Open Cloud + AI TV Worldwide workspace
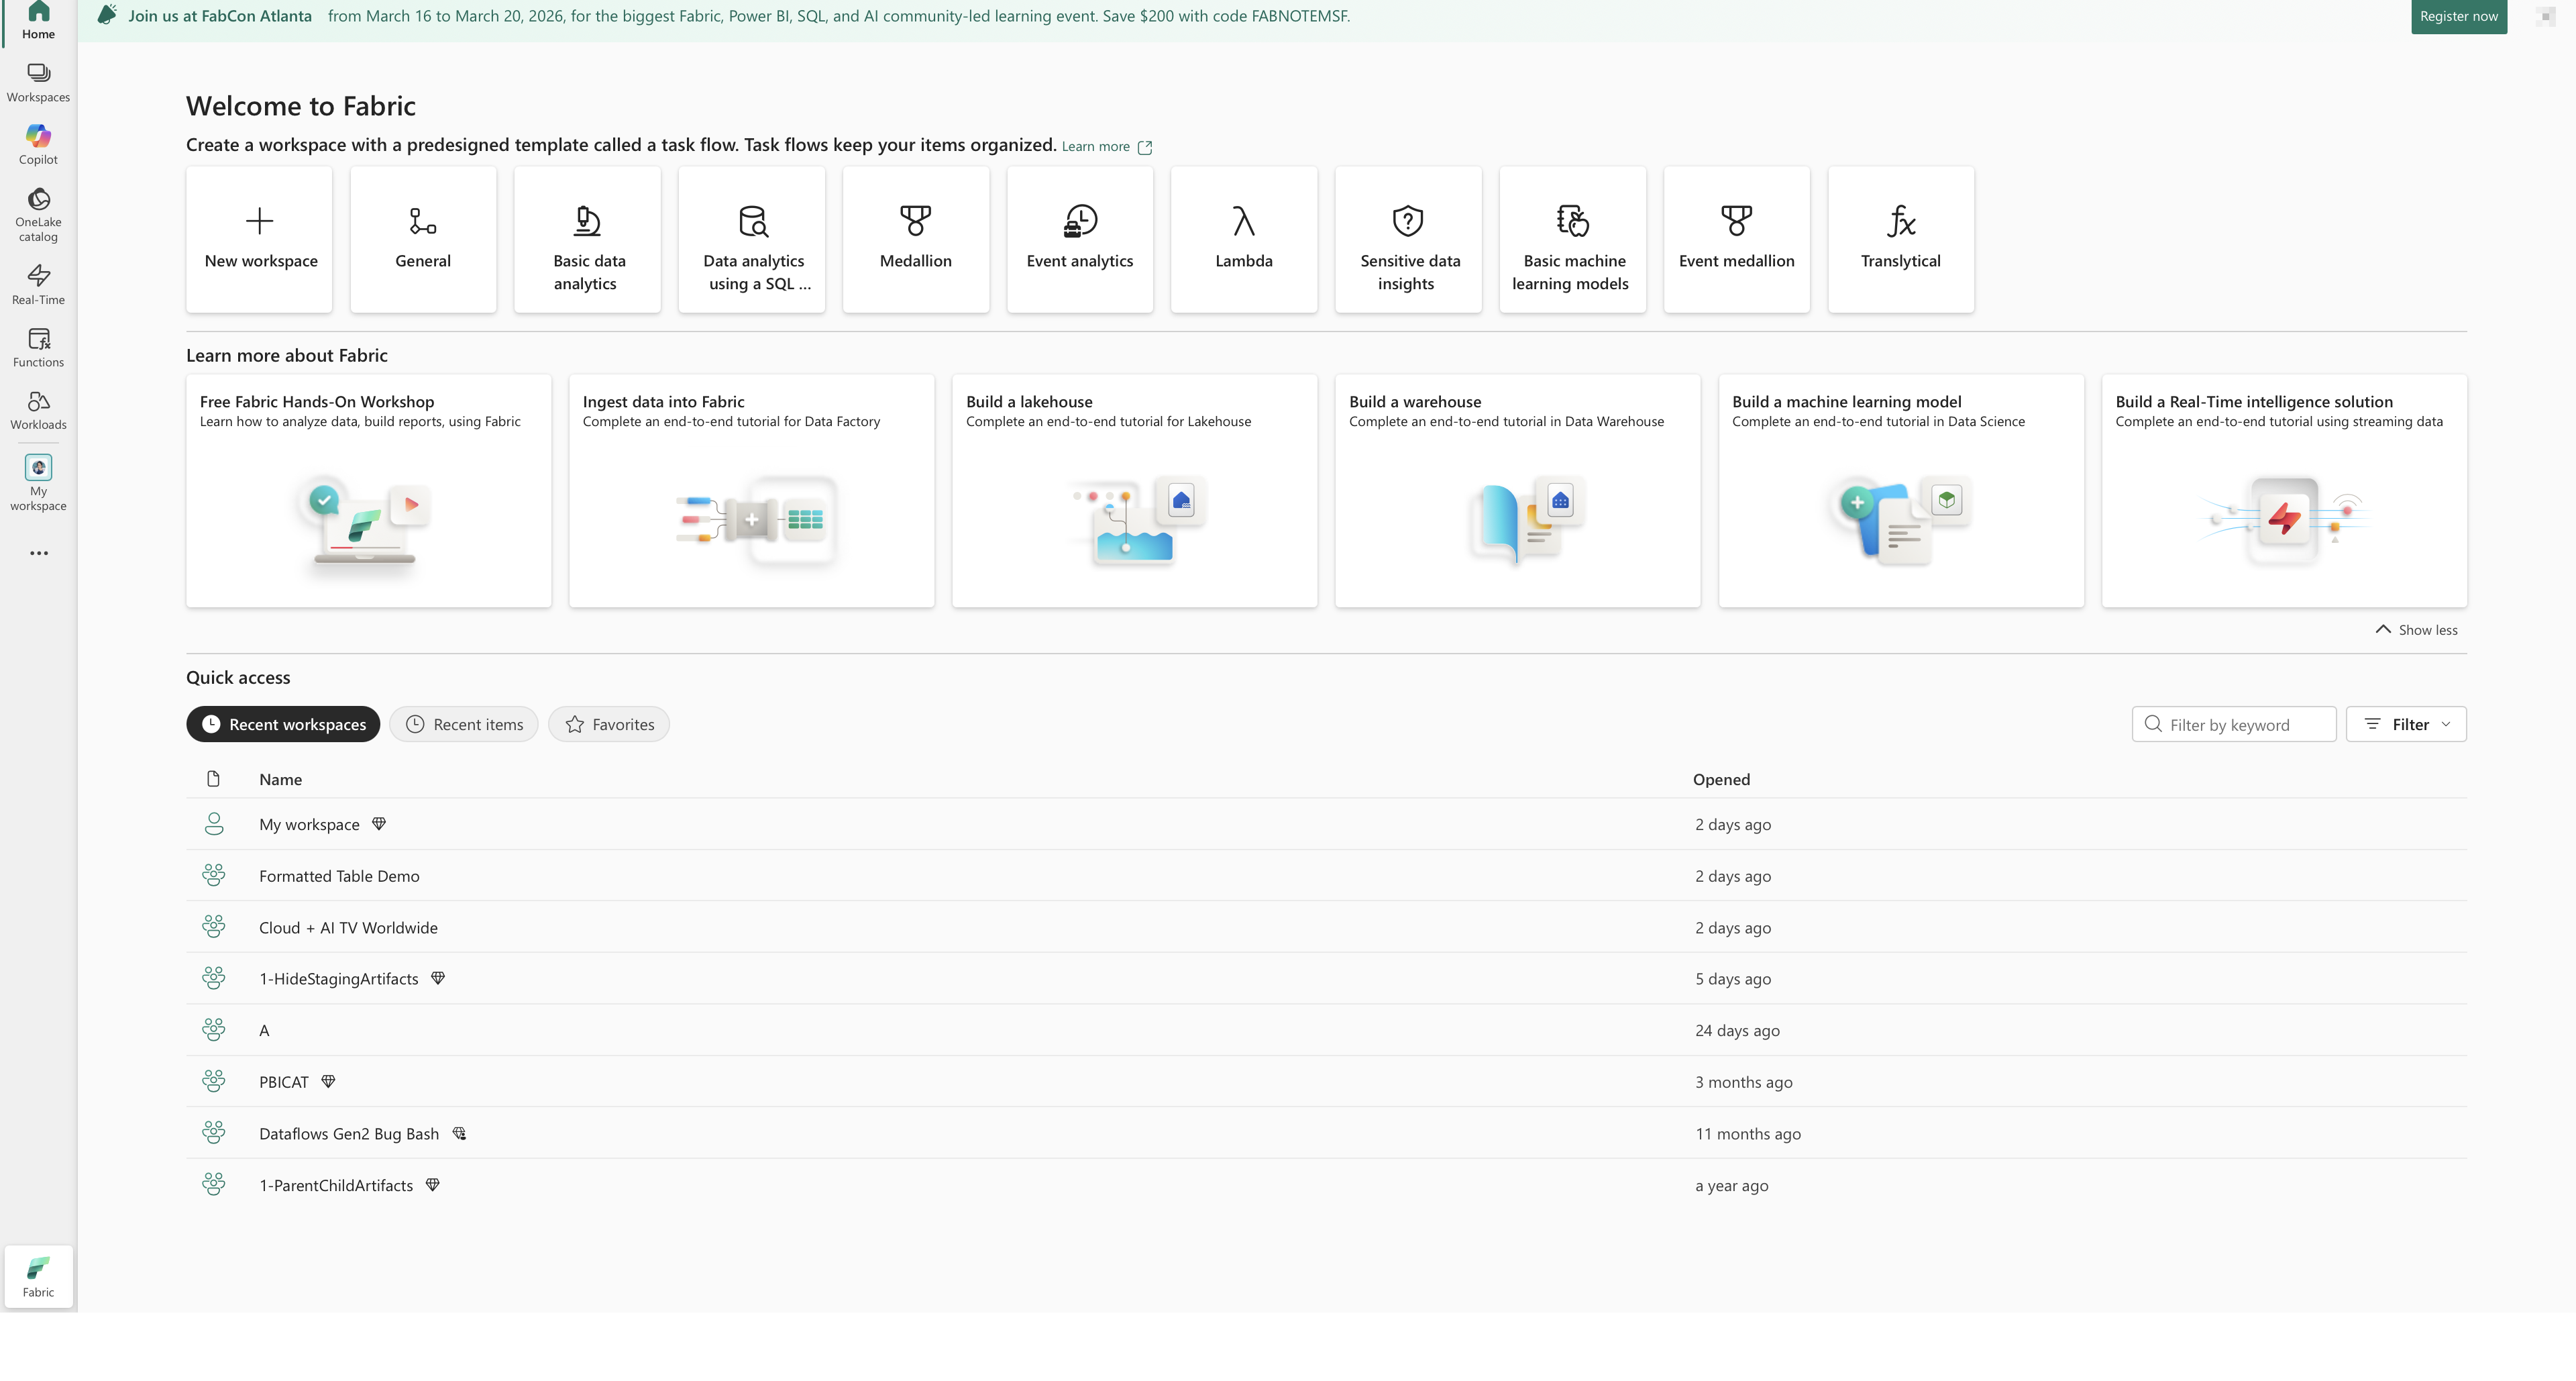Screen dimensions: 2576x1381 point(1326,927)
